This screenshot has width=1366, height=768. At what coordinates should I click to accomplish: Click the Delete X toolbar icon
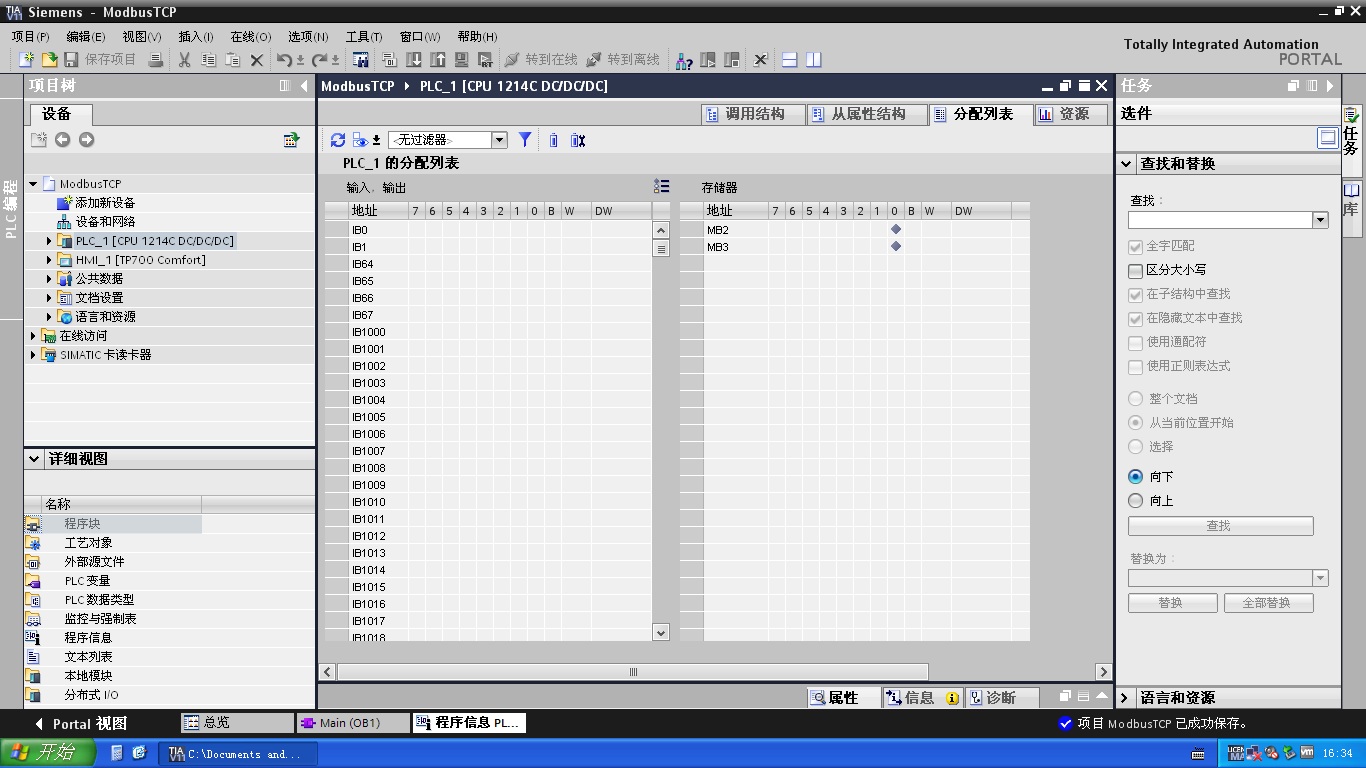click(257, 60)
